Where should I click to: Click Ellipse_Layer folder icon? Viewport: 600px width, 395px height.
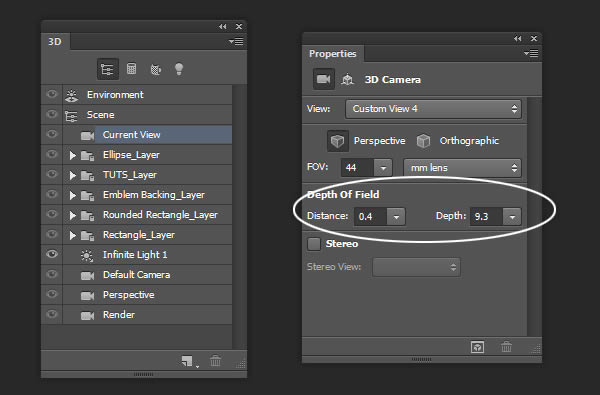(88, 155)
